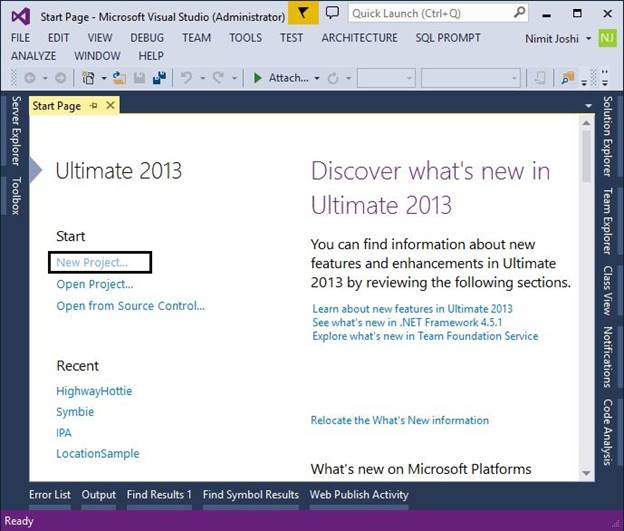The image size is (624, 531).
Task: Click the green Attach play button
Action: coord(257,78)
